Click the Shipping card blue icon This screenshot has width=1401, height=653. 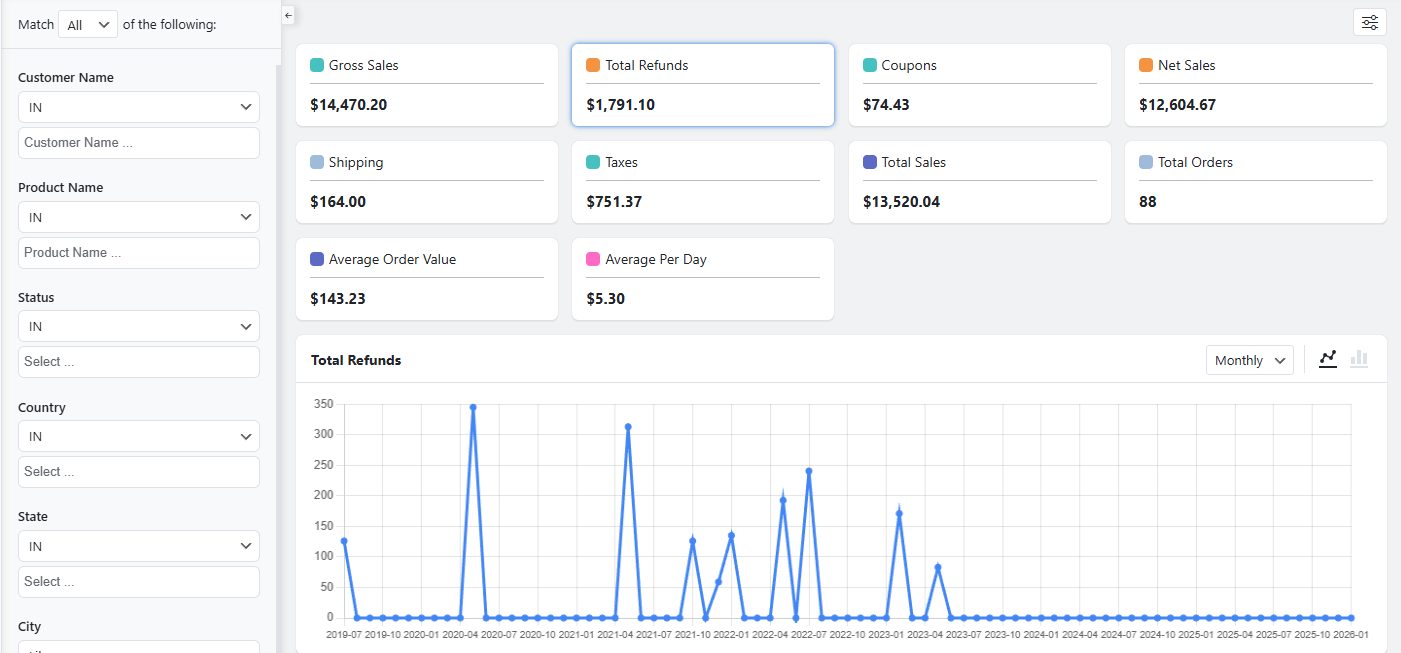click(317, 162)
